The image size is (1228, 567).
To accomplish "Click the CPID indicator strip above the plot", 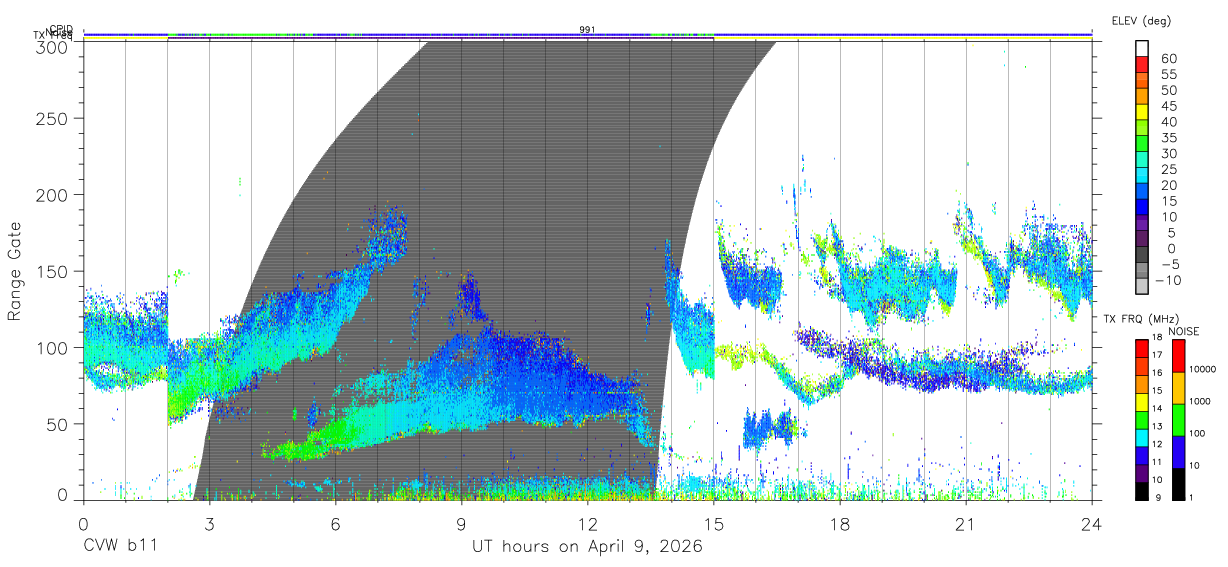I will (587, 33).
